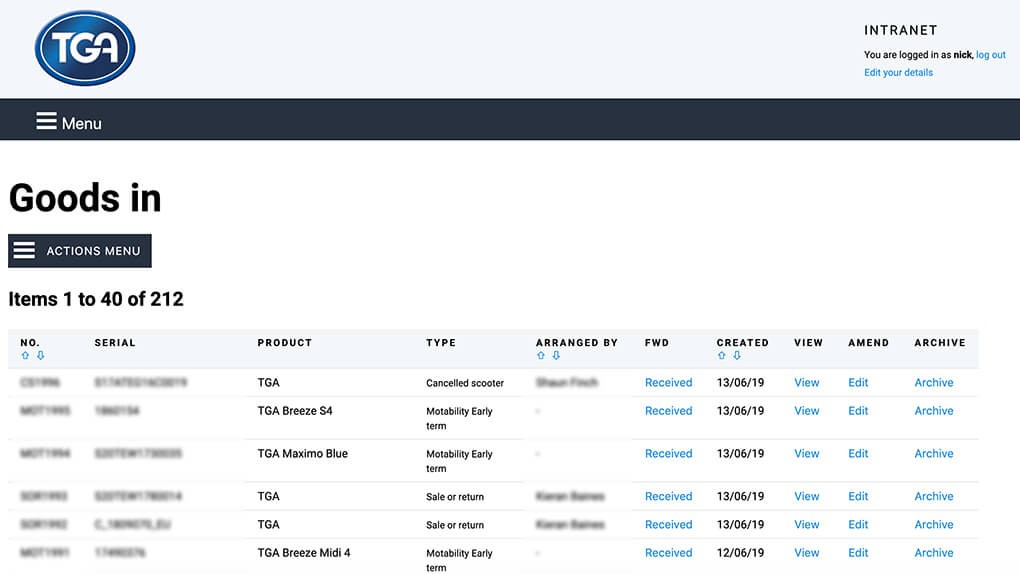Screen dimensions: 1020x574
Task: Edit the TGA Breeze Midi 4 entry
Action: coord(858,553)
